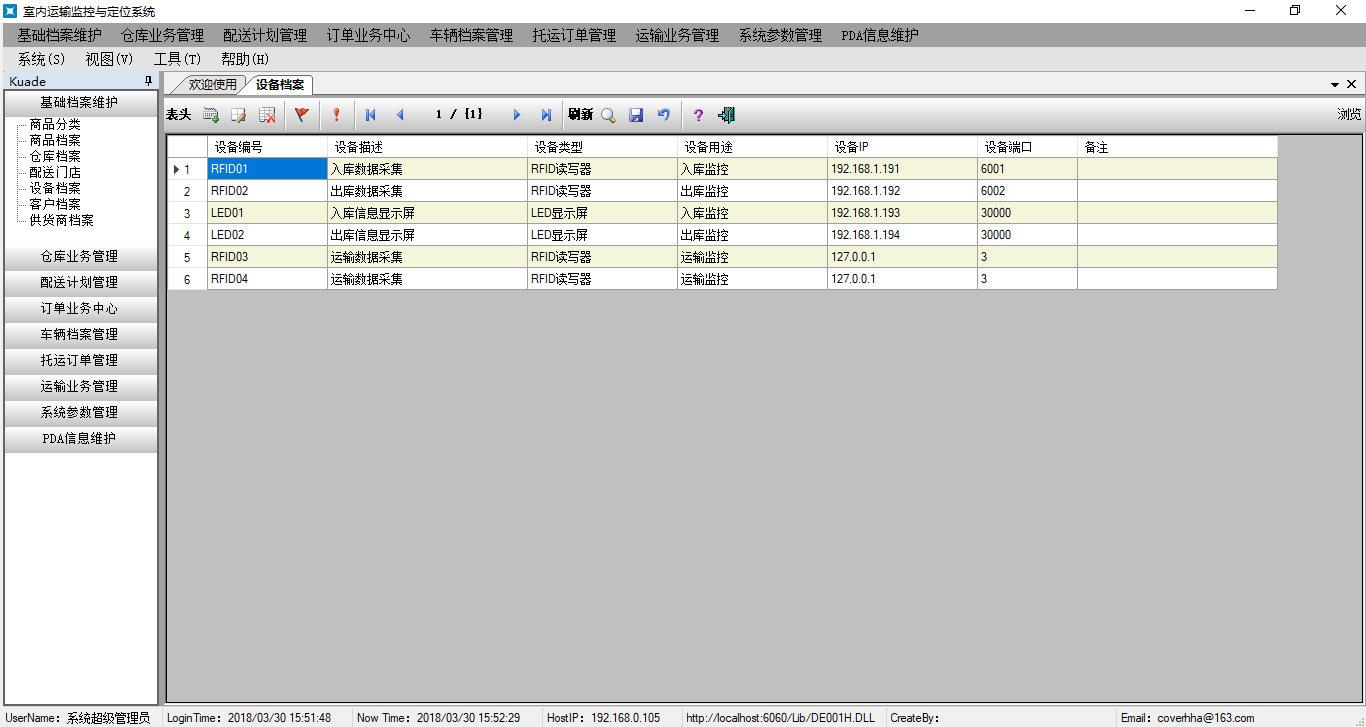The width and height of the screenshot is (1366, 727).
Task: Click the blue undo arrow icon
Action: tap(663, 115)
